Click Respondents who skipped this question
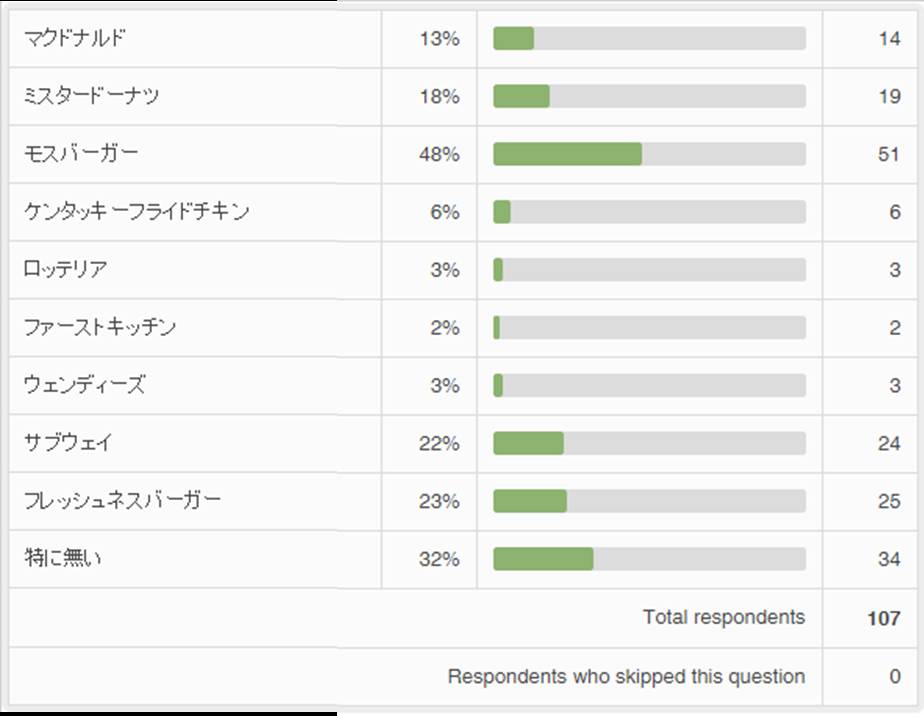The image size is (924, 716). [626, 677]
